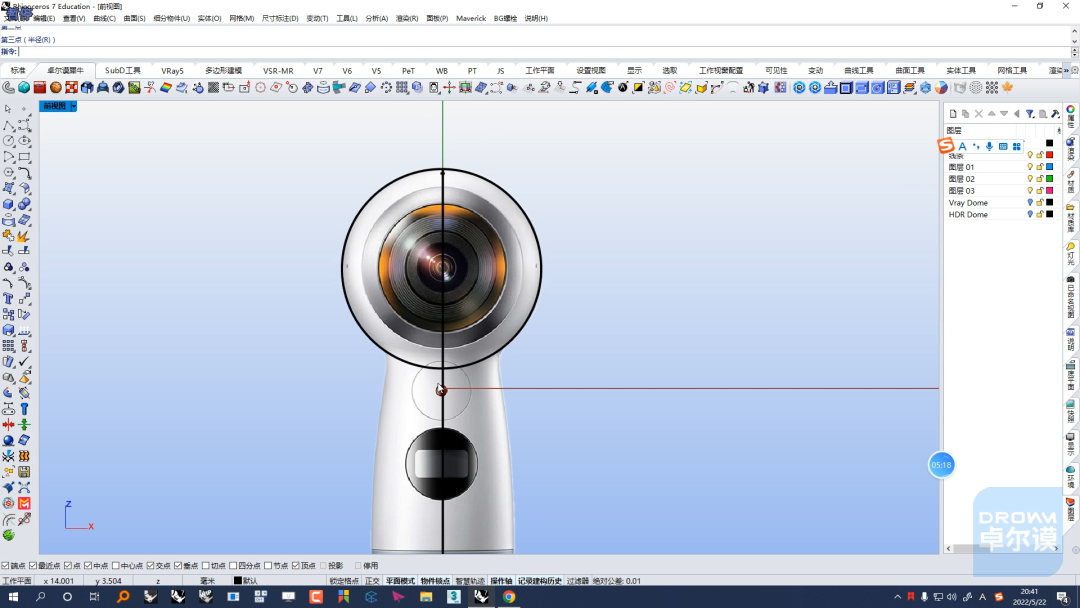Toggle visibility bulb of Vray Dome layer

tap(1030, 202)
